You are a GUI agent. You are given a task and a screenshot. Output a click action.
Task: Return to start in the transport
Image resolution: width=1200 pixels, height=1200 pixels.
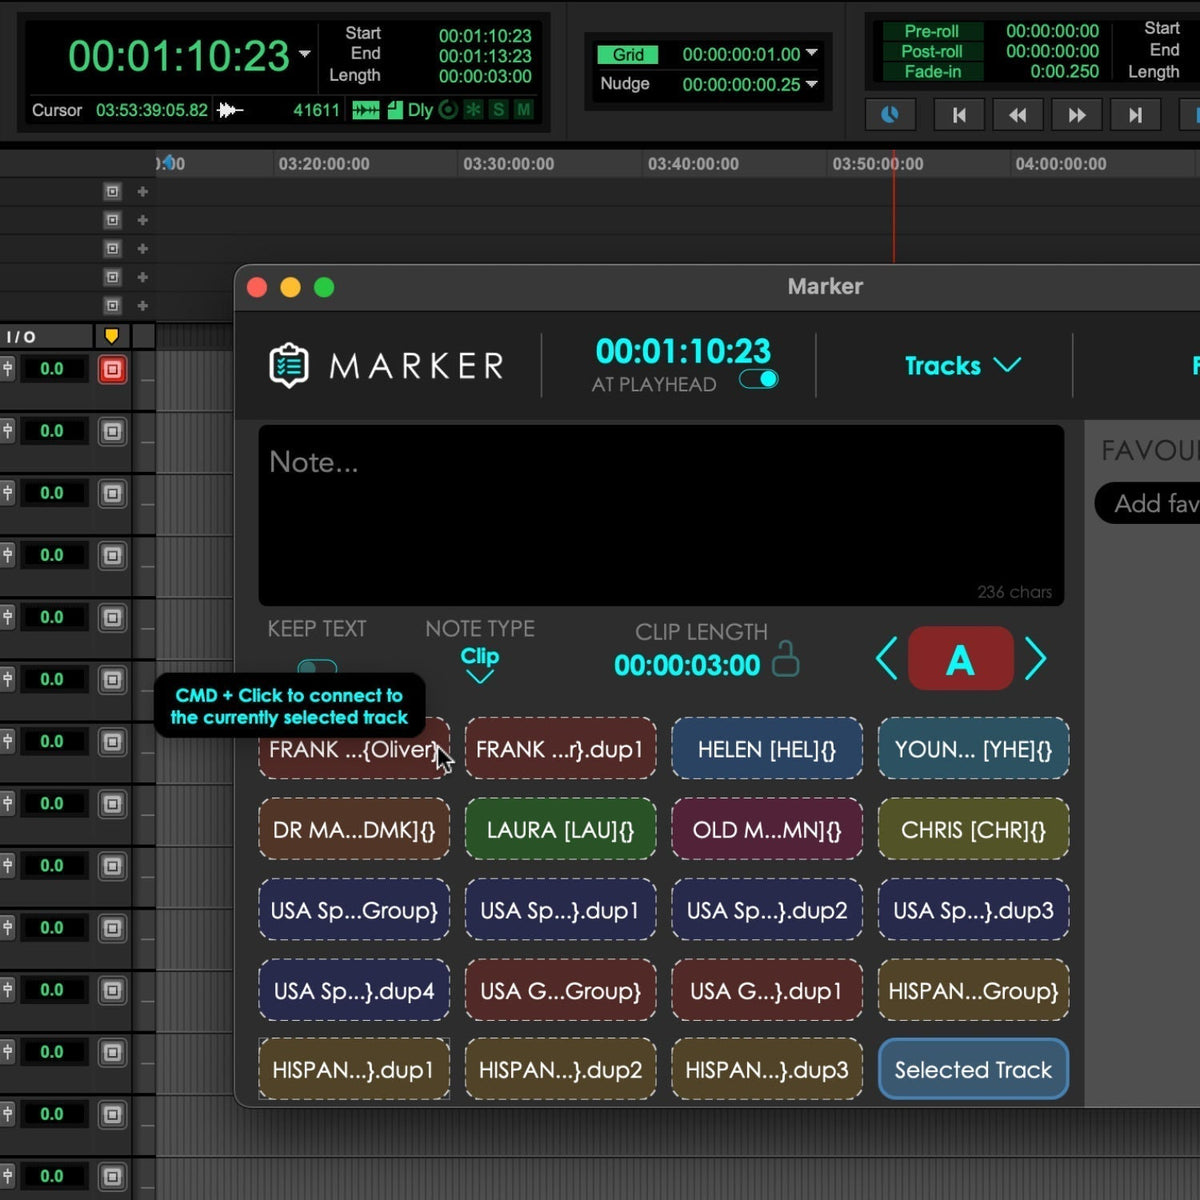(959, 115)
